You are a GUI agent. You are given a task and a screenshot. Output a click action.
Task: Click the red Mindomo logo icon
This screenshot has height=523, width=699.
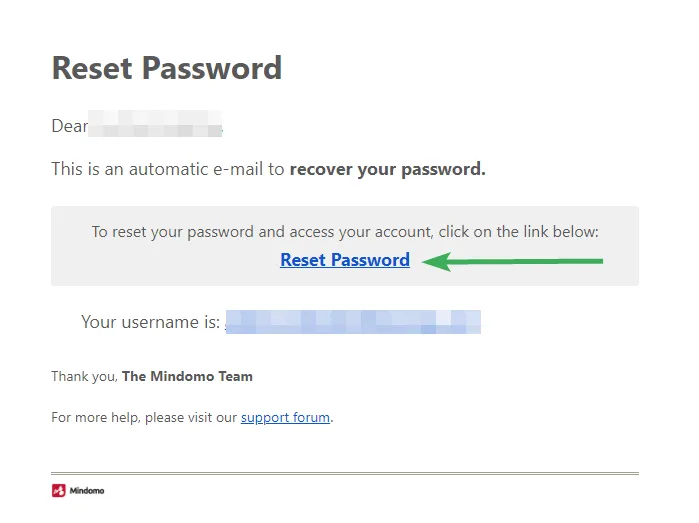coord(58,491)
